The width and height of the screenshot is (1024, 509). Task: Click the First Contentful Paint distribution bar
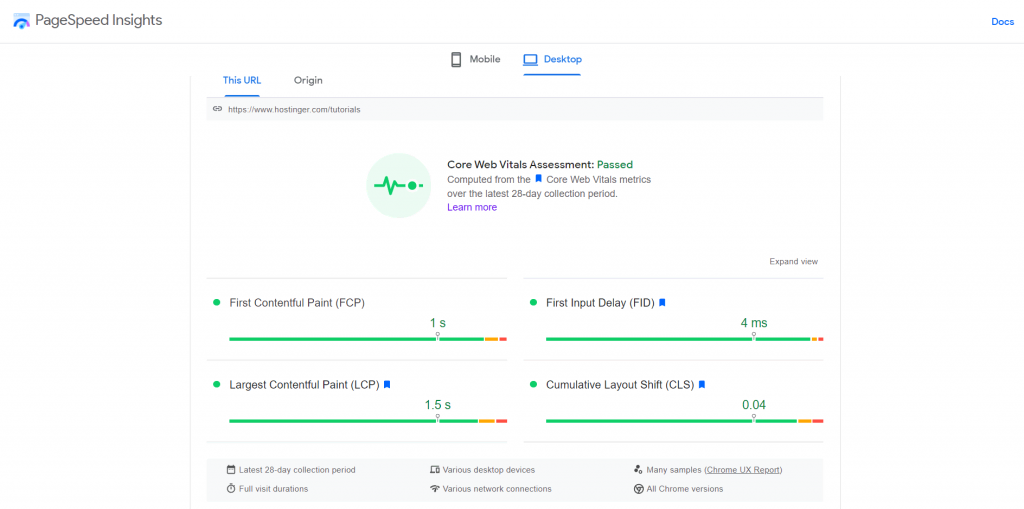(x=367, y=339)
